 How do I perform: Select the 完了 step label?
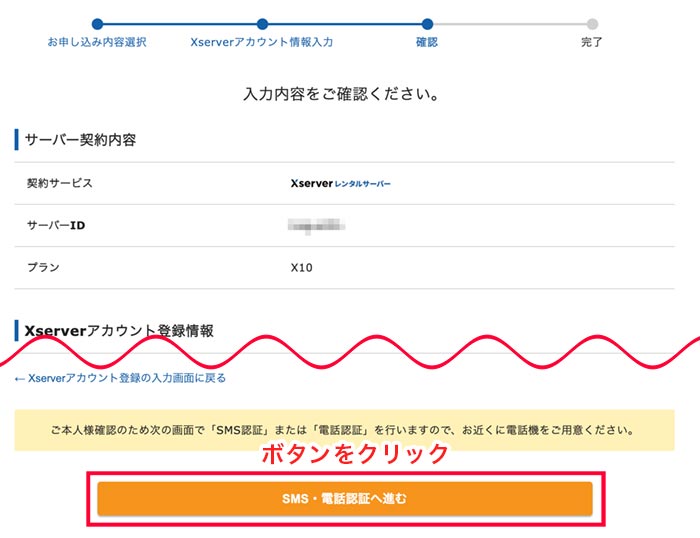point(592,42)
